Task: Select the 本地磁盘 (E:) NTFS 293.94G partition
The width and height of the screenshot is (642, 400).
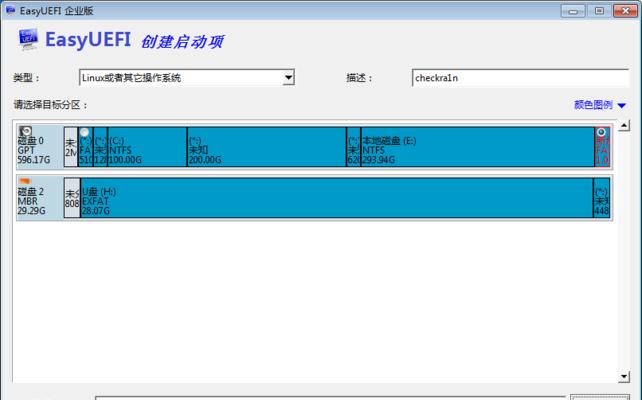Action: 478,147
